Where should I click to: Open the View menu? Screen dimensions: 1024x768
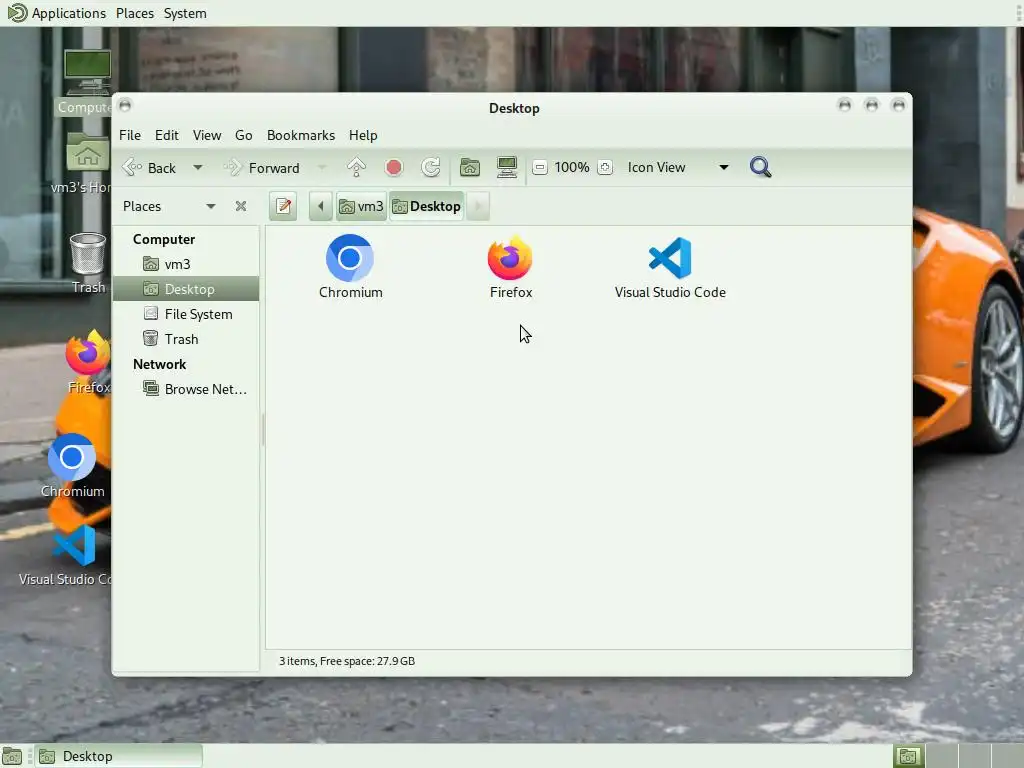tap(206, 135)
